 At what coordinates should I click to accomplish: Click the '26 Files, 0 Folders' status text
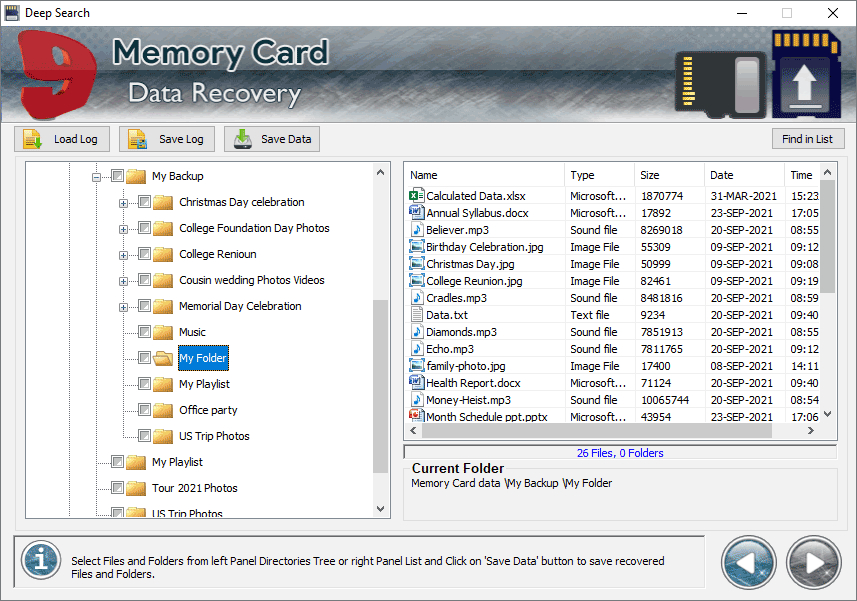point(620,453)
